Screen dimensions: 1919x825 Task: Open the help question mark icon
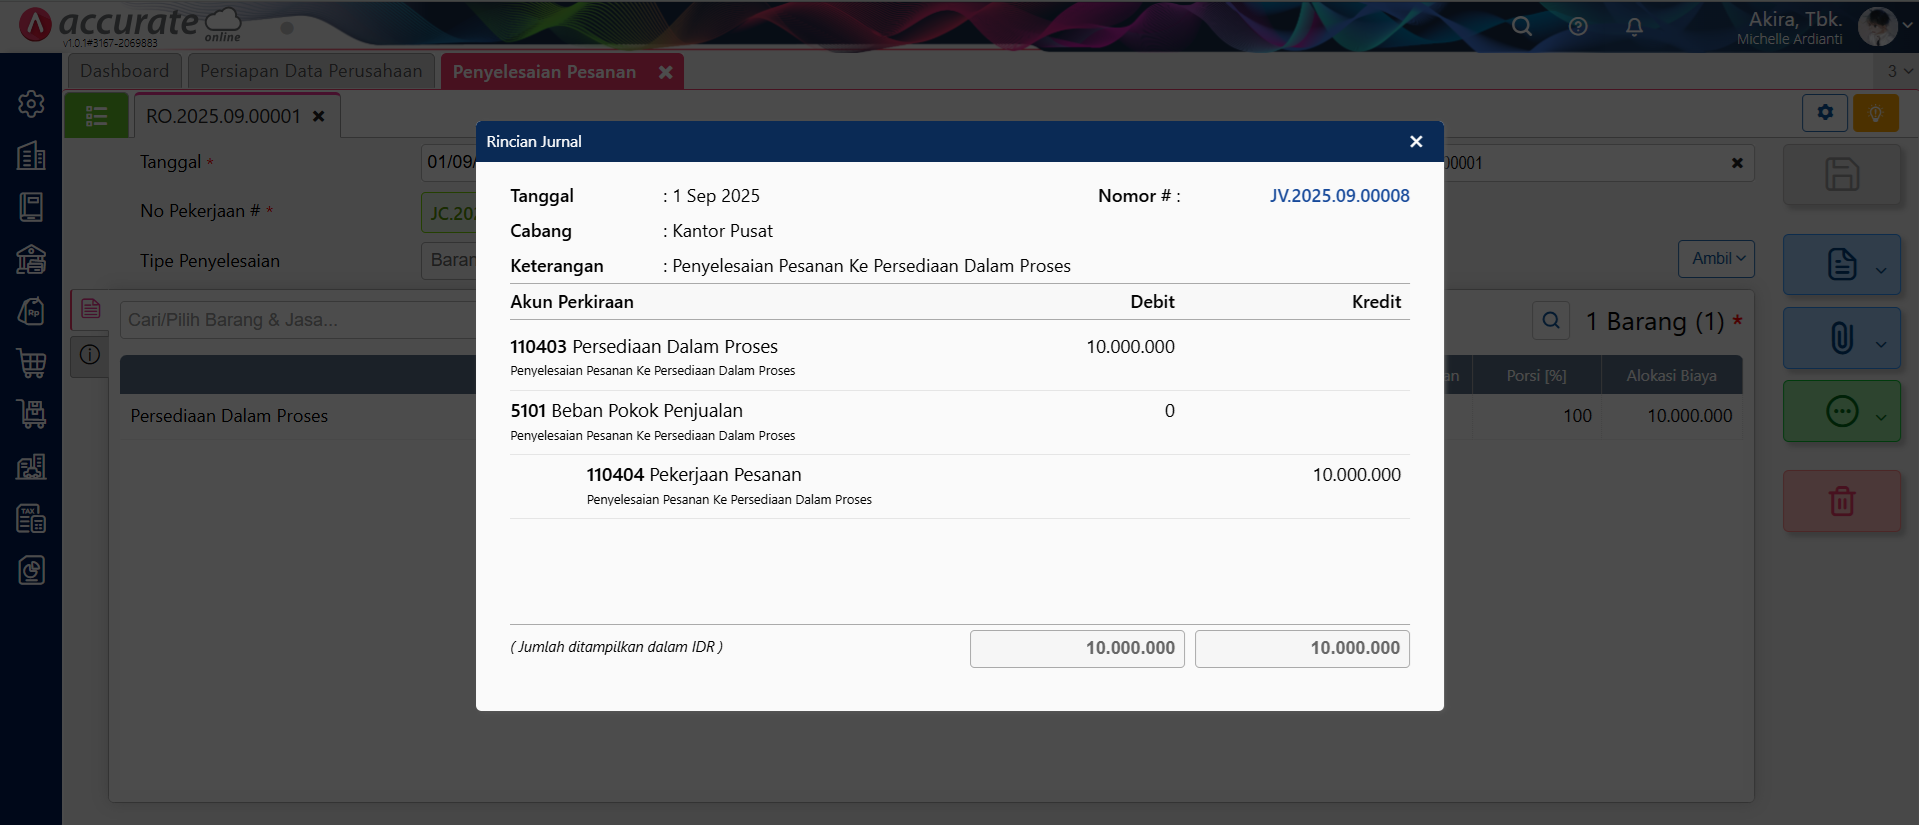pyautogui.click(x=1578, y=27)
